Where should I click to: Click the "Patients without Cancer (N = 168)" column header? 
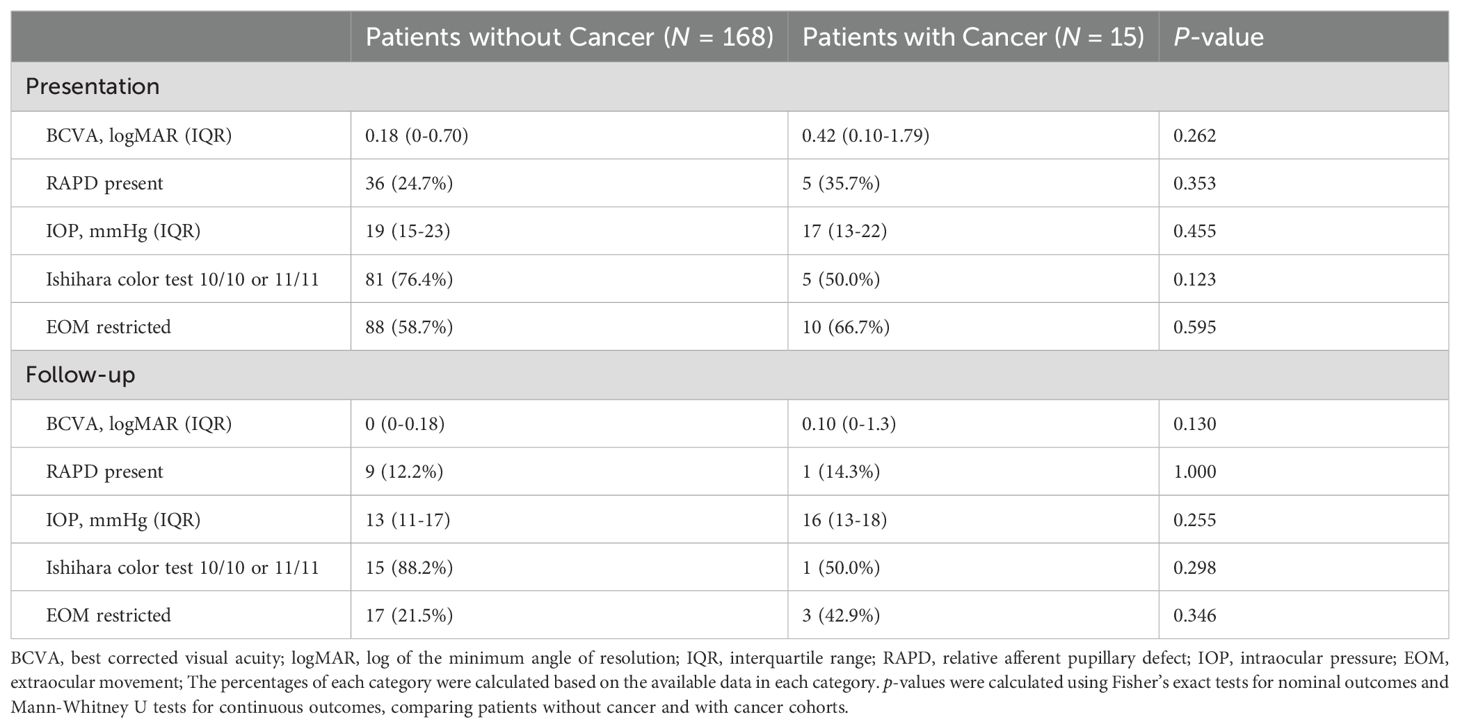(568, 38)
